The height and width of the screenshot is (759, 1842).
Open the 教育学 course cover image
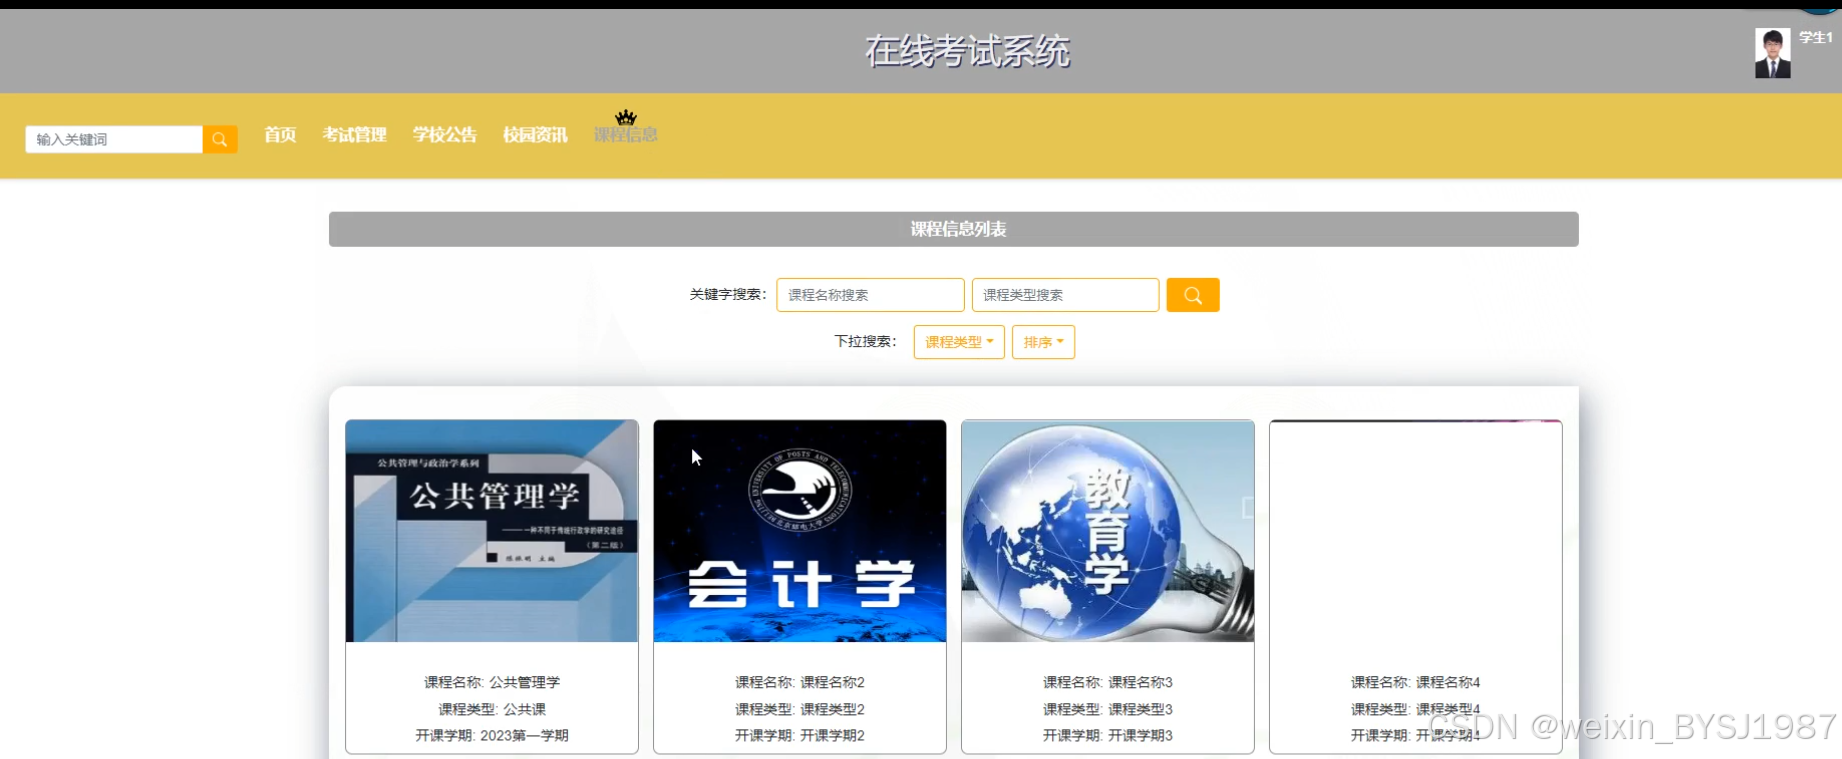(x=1108, y=531)
